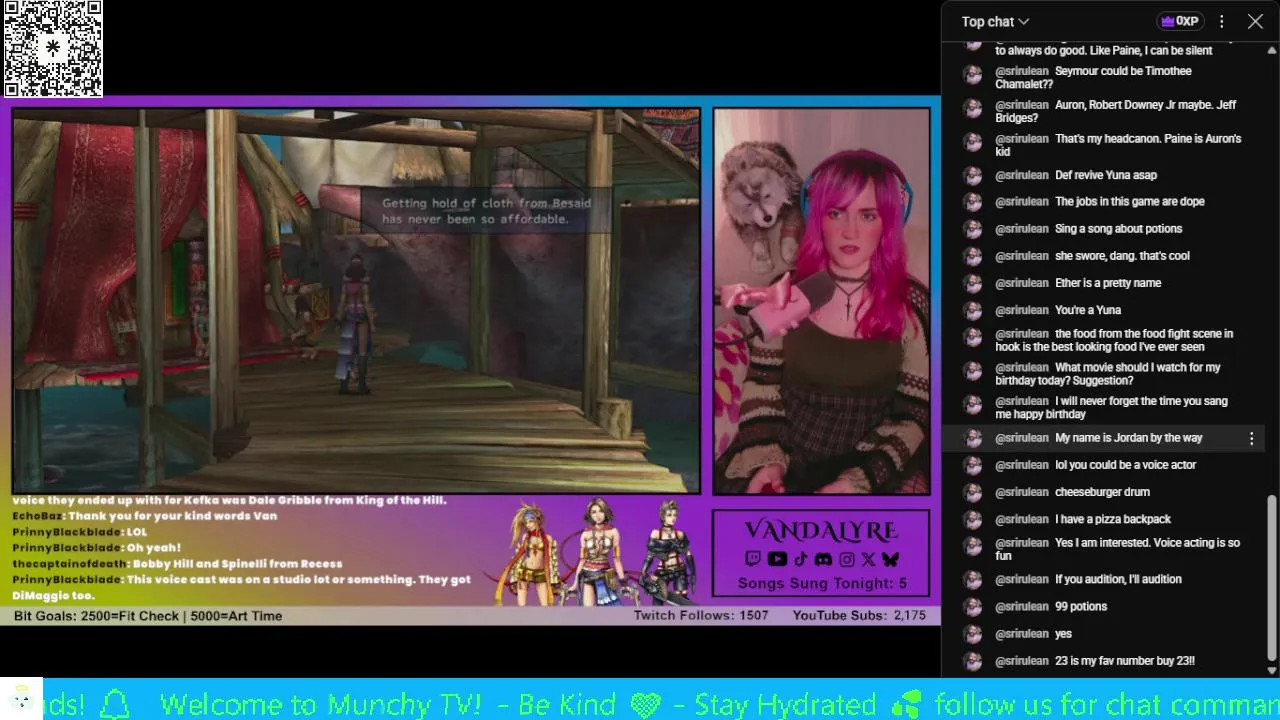The width and height of the screenshot is (1280, 720).
Task: Click the bell icon in bottom ticker
Action: 115,703
